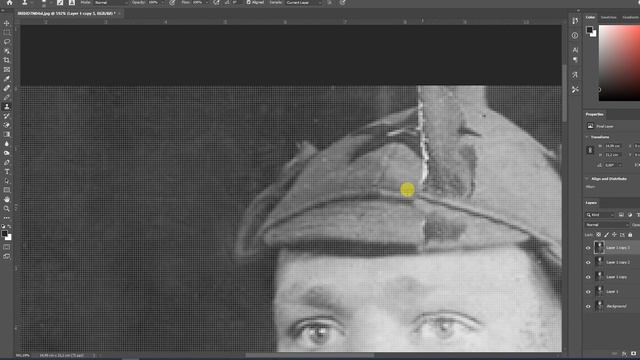Open the clone stamp Mode dropdown
The image size is (640, 360).
pyautogui.click(x=111, y=2)
